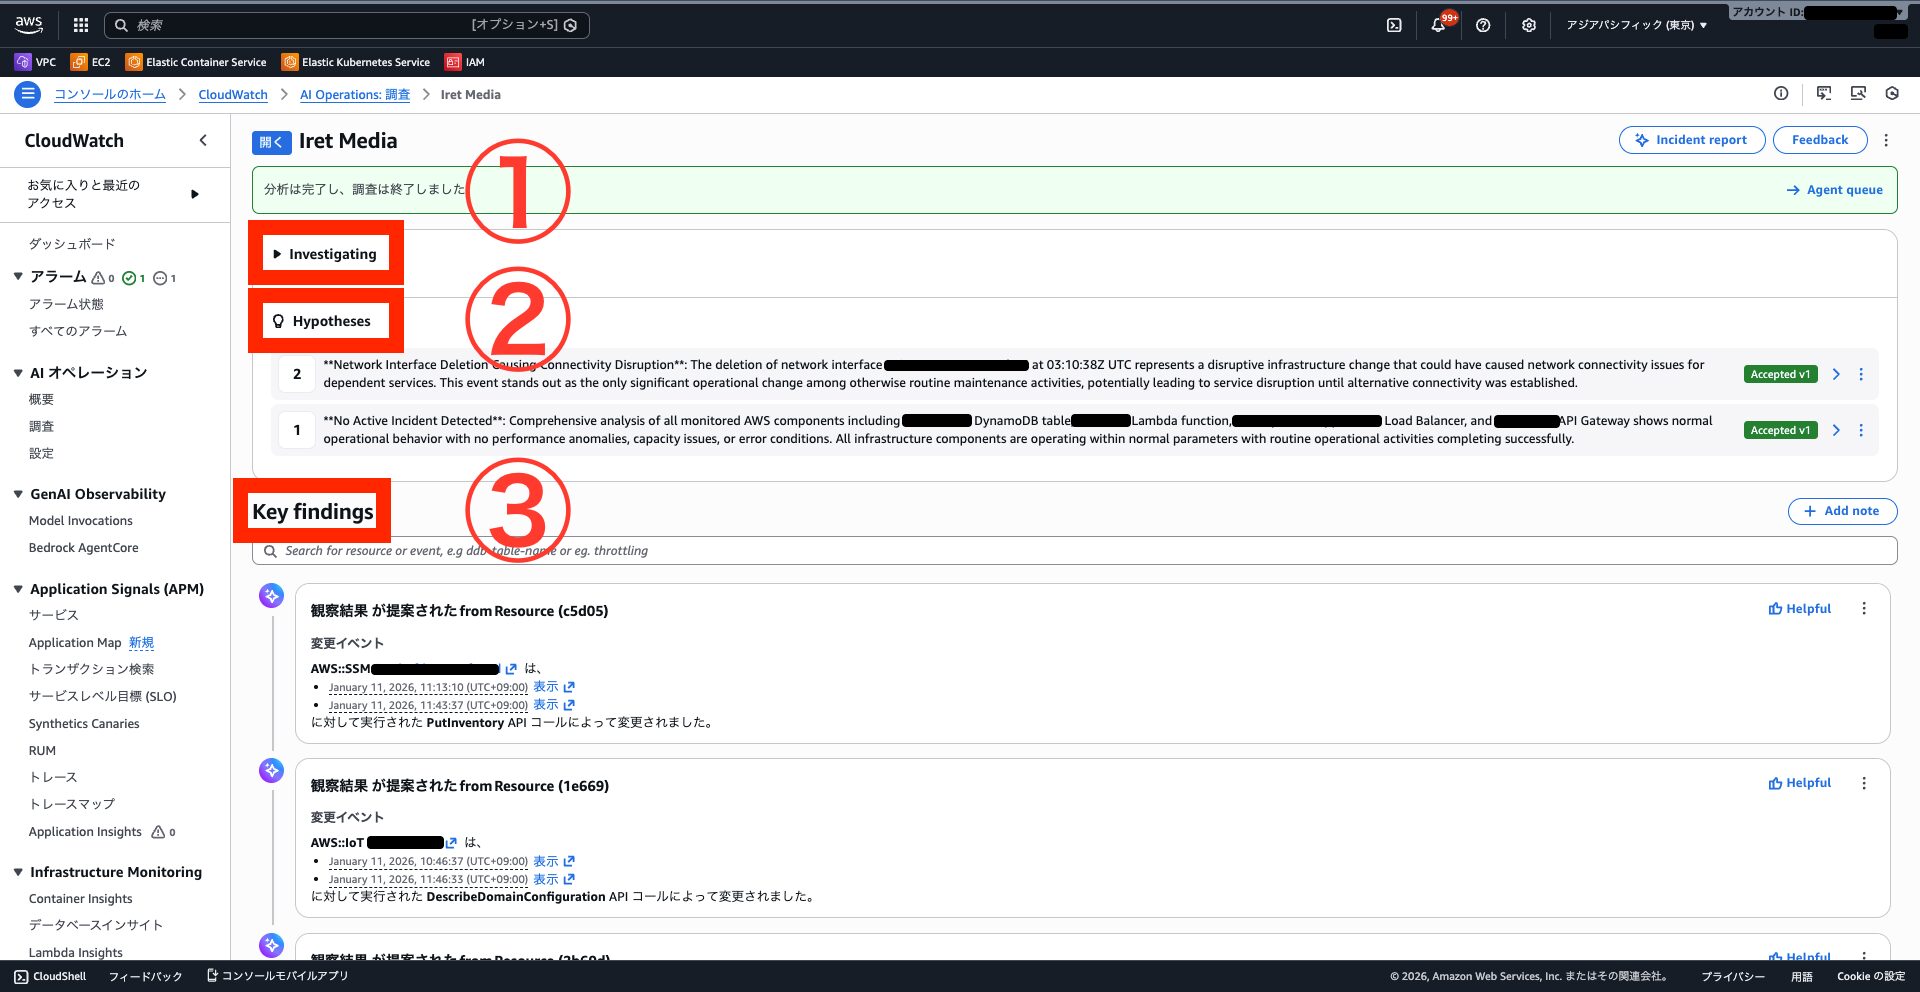Collapse the CloudWatch sidebar panel

point(203,141)
